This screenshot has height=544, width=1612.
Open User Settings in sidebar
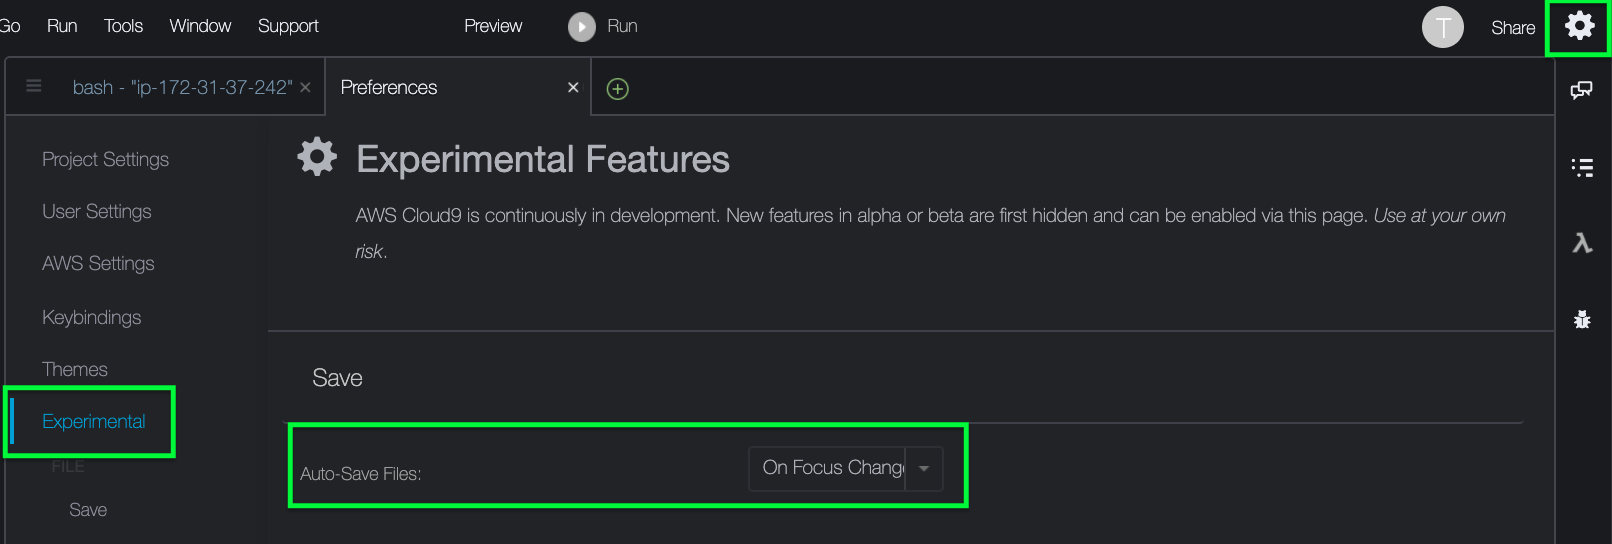pos(97,212)
